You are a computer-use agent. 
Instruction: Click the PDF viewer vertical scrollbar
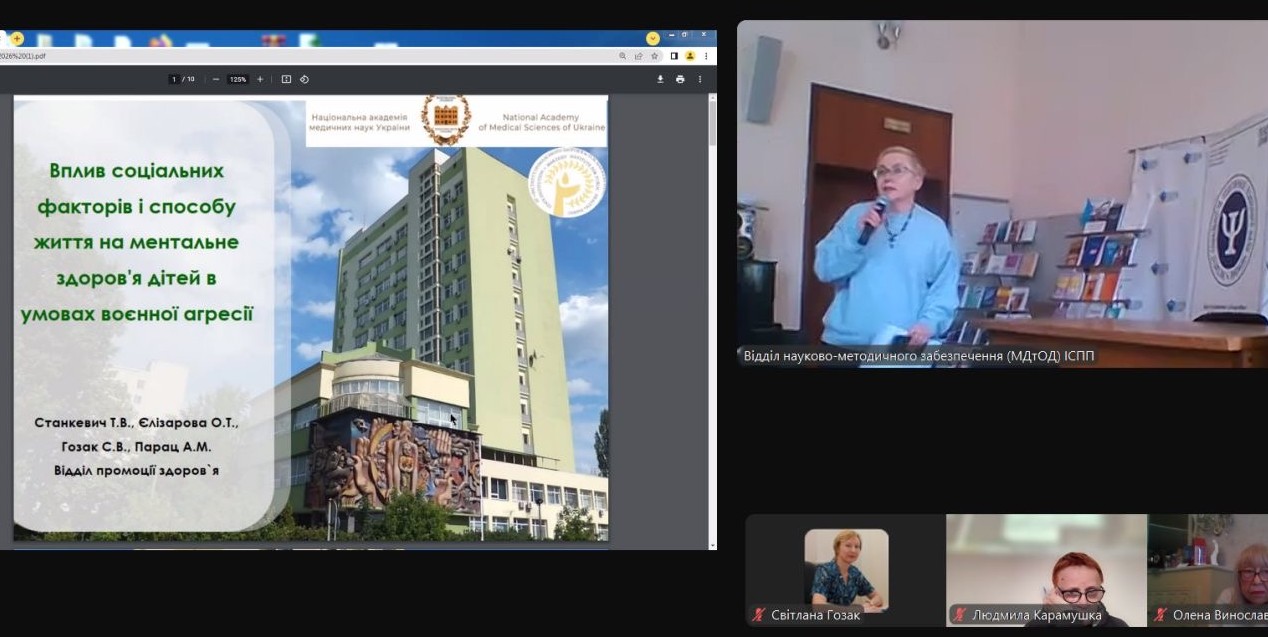click(712, 300)
